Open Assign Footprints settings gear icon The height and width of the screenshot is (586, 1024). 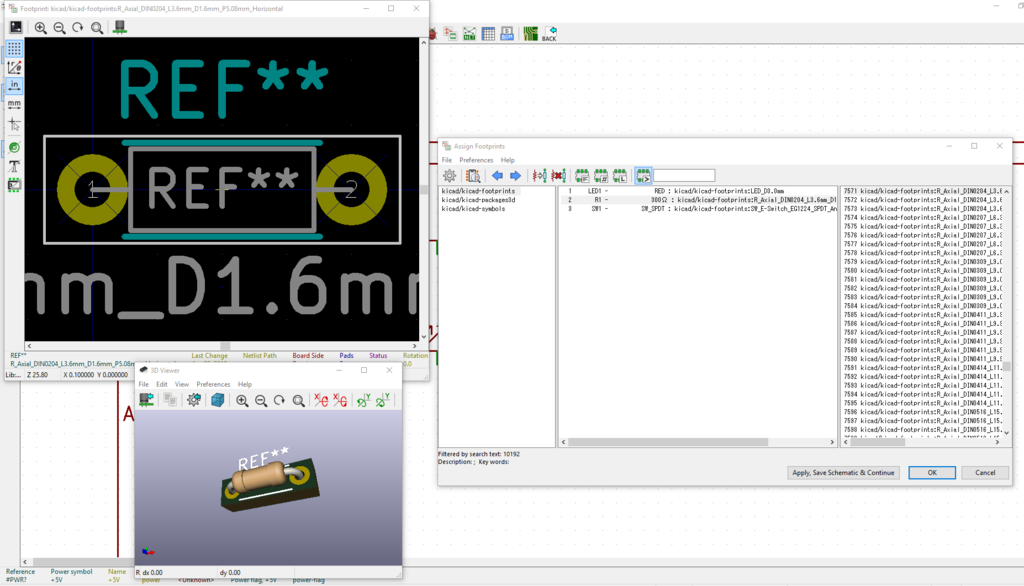pyautogui.click(x=449, y=176)
